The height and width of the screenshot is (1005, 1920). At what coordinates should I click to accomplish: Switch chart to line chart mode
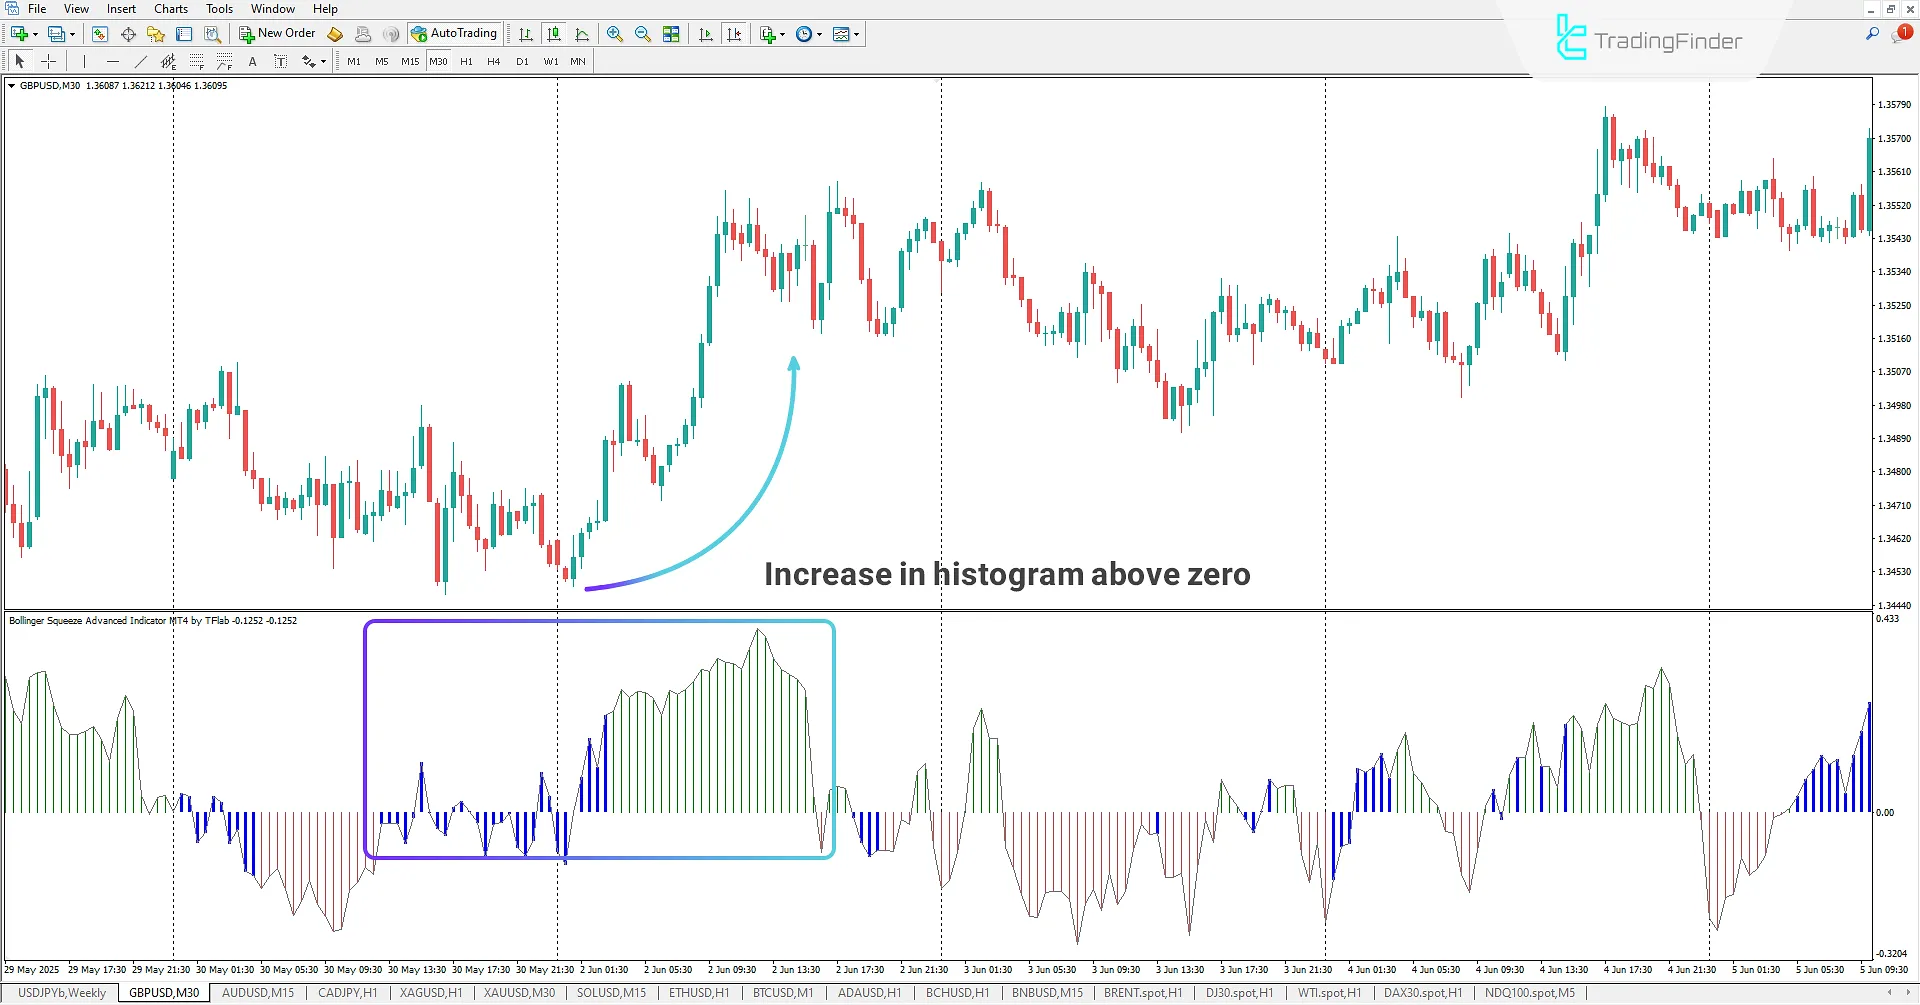pyautogui.click(x=583, y=33)
